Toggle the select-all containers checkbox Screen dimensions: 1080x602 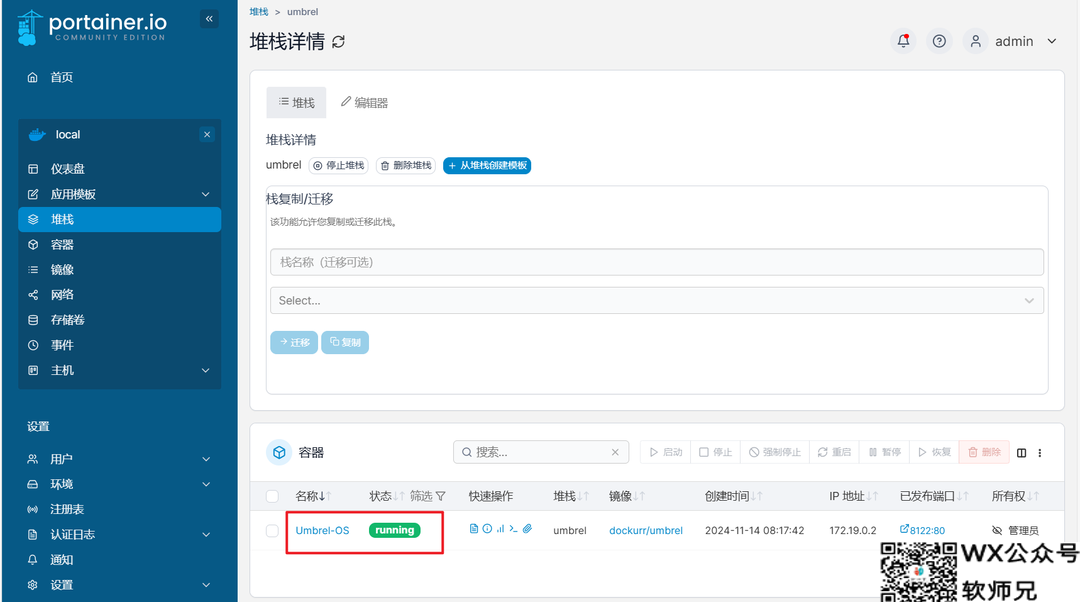click(x=273, y=496)
